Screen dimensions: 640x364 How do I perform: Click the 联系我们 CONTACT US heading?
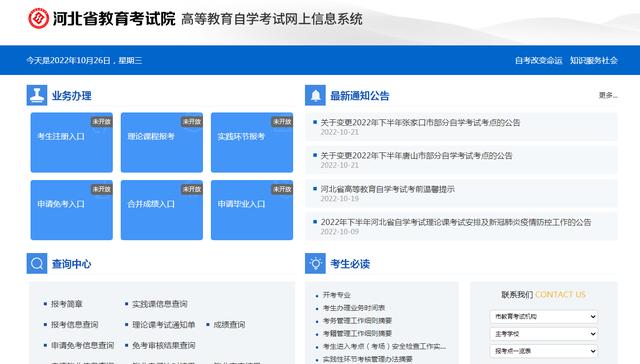pyautogui.click(x=543, y=295)
